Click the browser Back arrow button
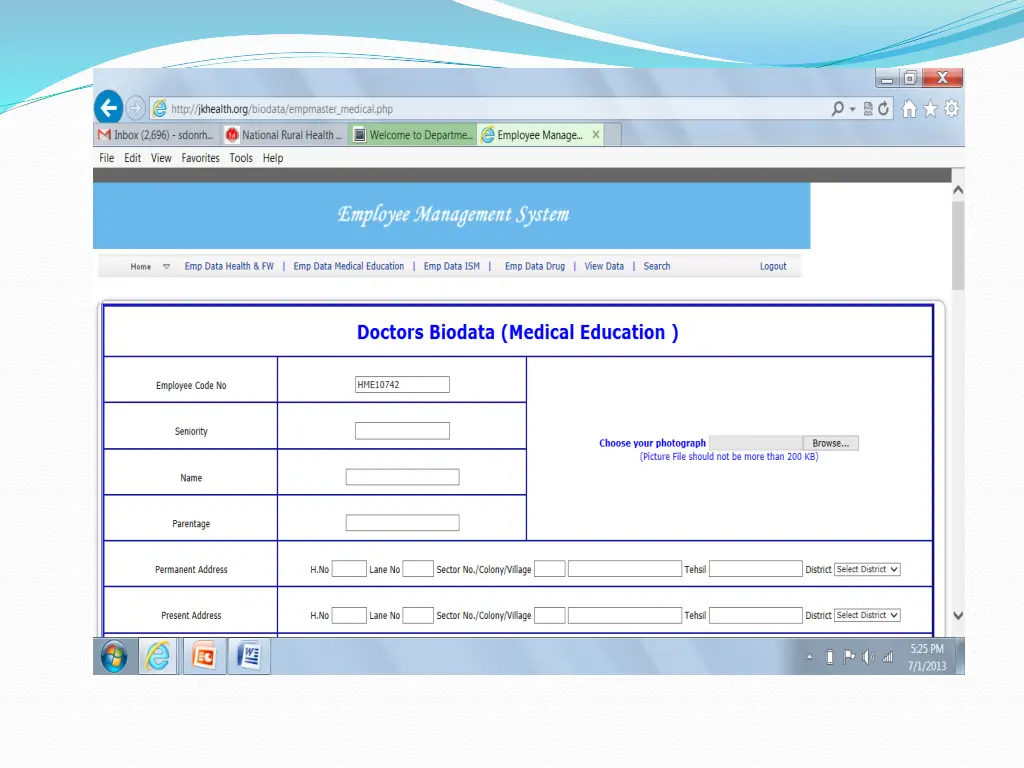1024x768 pixels. (108, 108)
